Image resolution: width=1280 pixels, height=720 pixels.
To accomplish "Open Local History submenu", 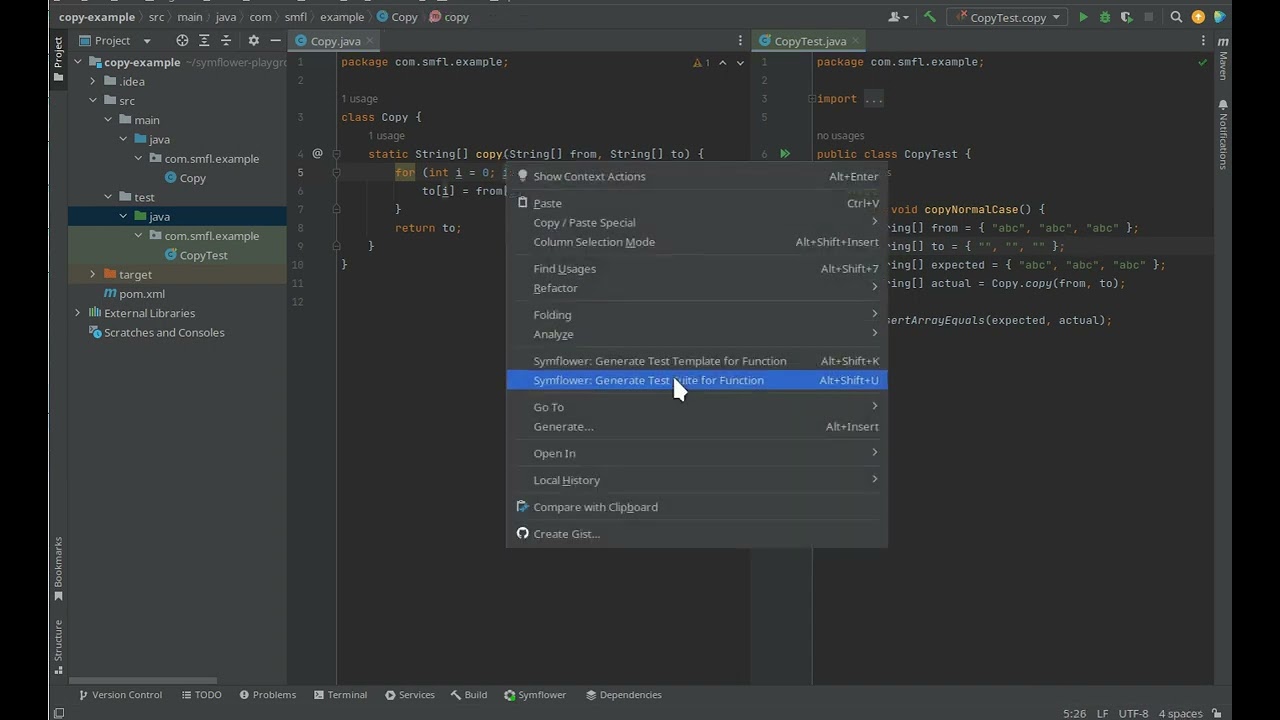I will click(697, 480).
